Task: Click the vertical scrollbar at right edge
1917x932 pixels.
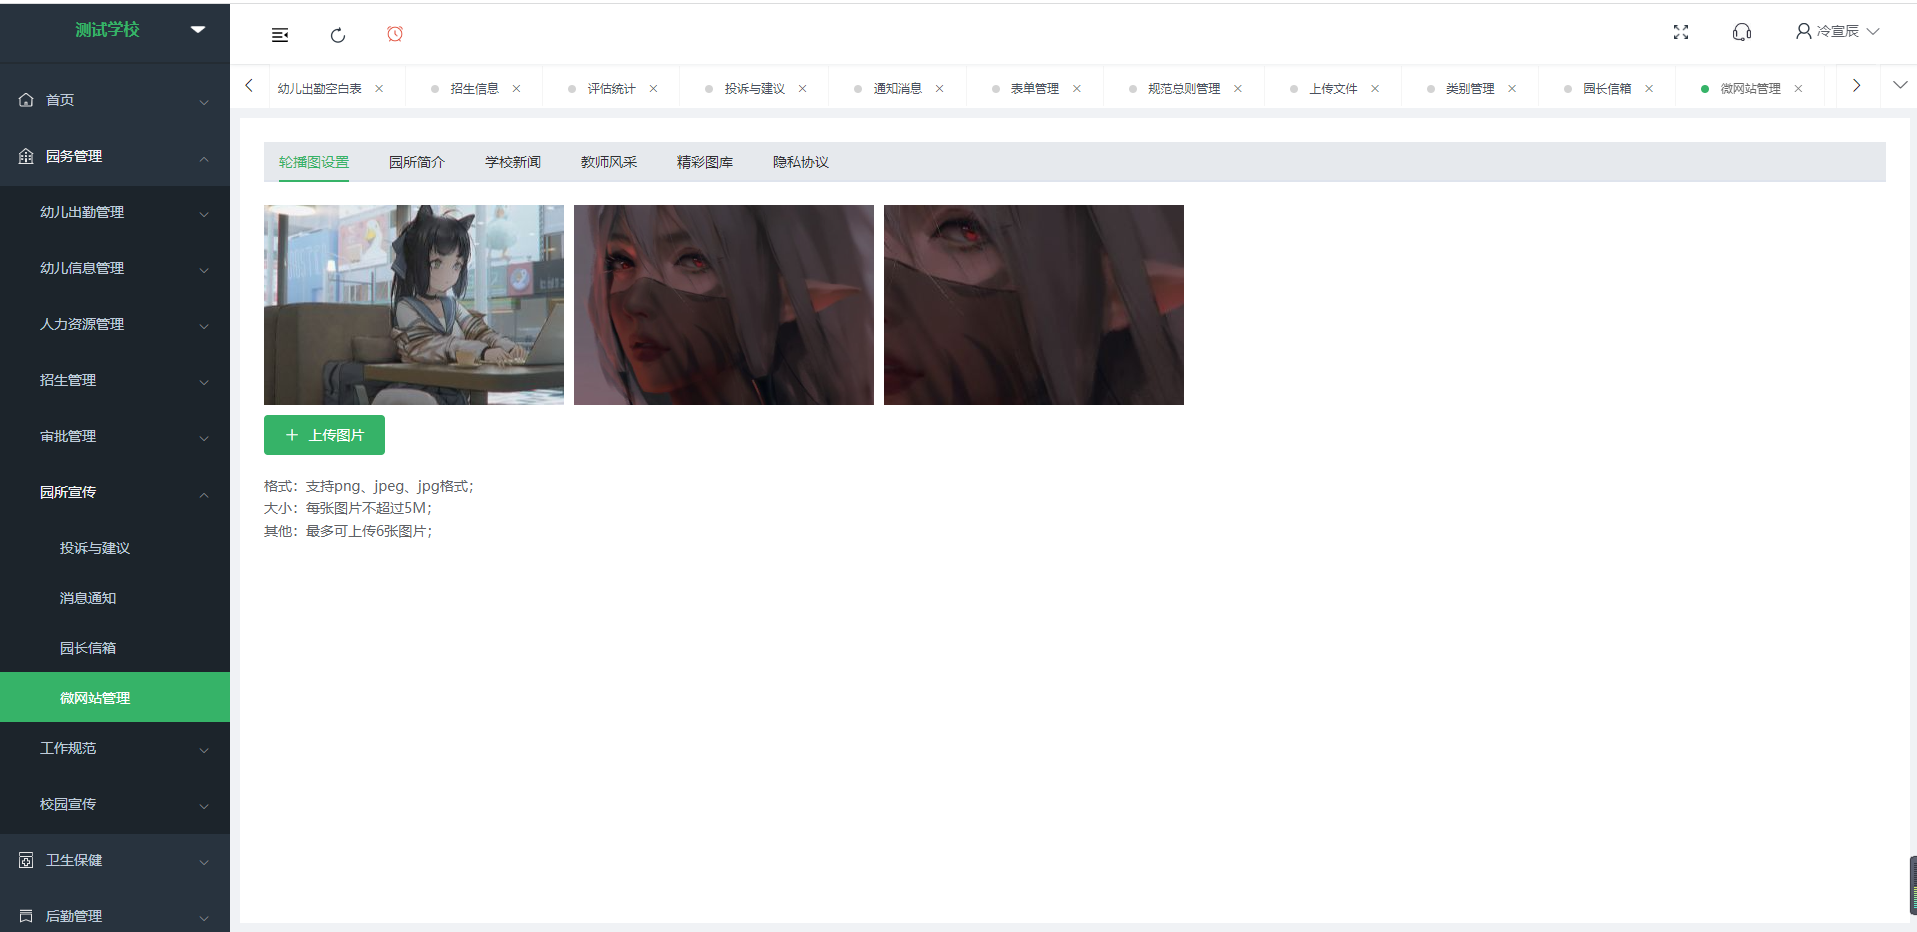Action: tap(1913, 885)
